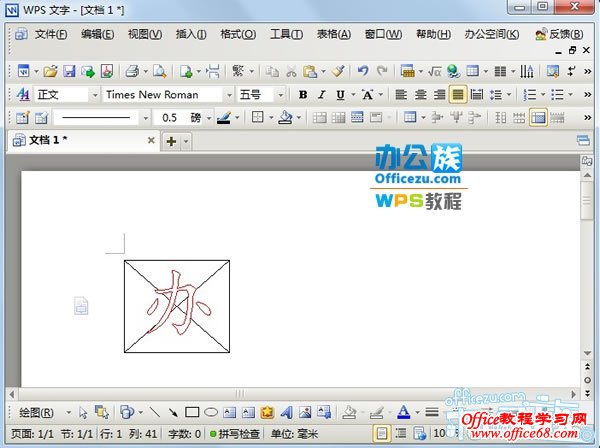Apply distributed alignment

click(477, 94)
